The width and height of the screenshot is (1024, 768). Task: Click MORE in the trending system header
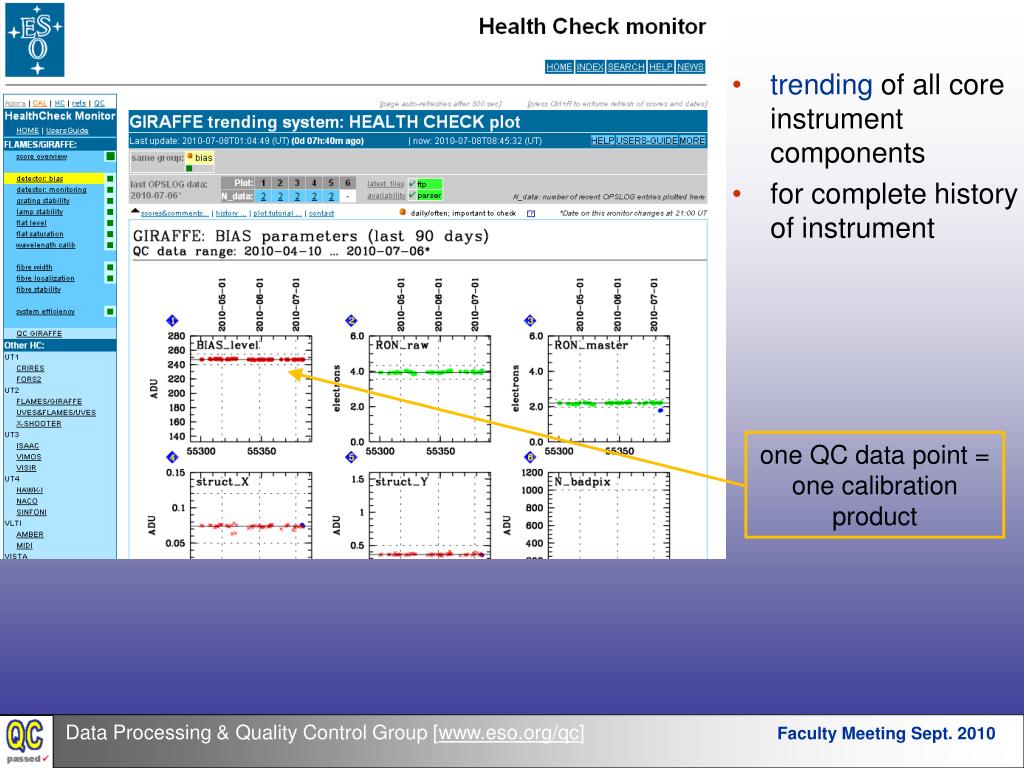692,140
